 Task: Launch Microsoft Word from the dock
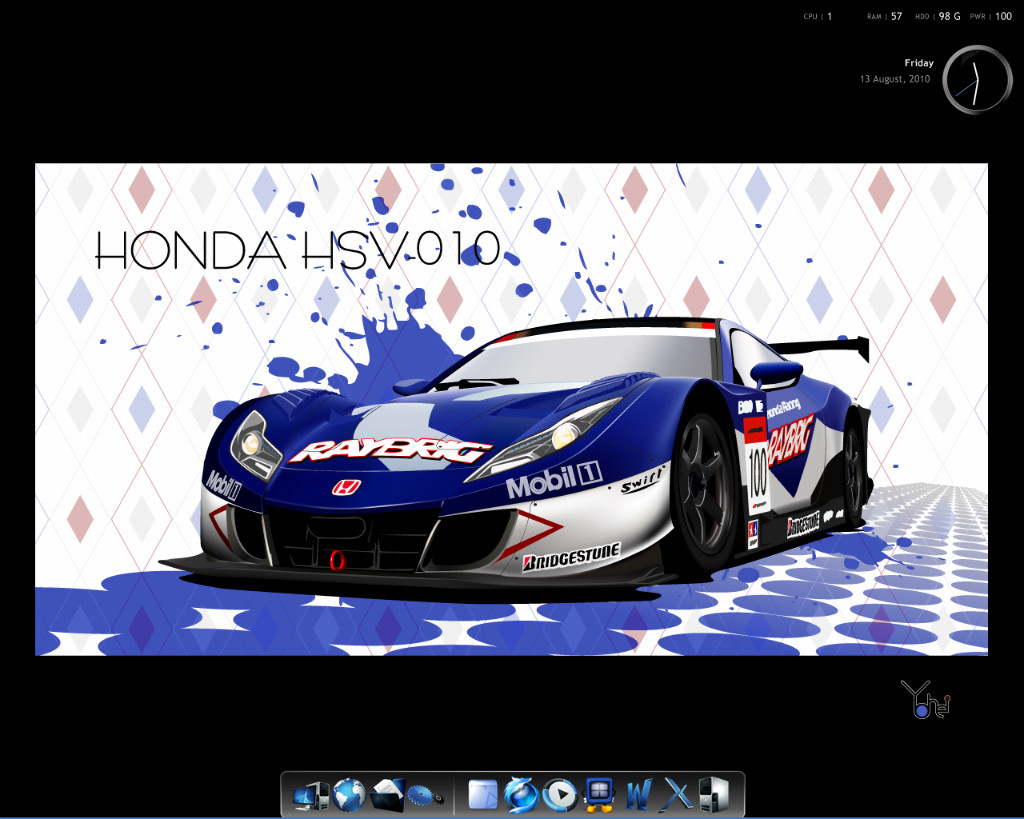[638, 795]
